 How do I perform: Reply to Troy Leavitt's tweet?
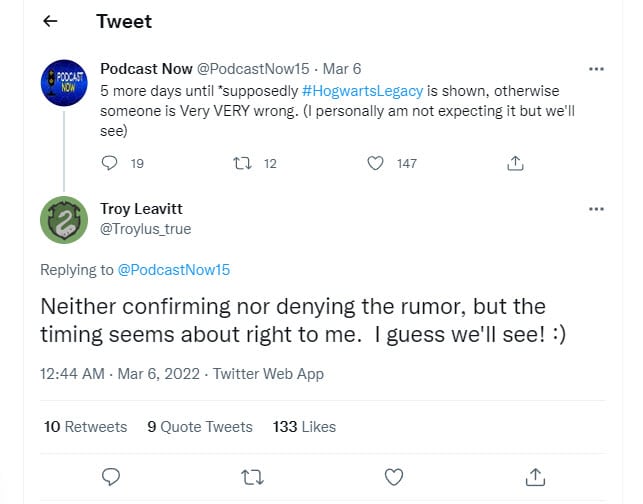[111, 477]
